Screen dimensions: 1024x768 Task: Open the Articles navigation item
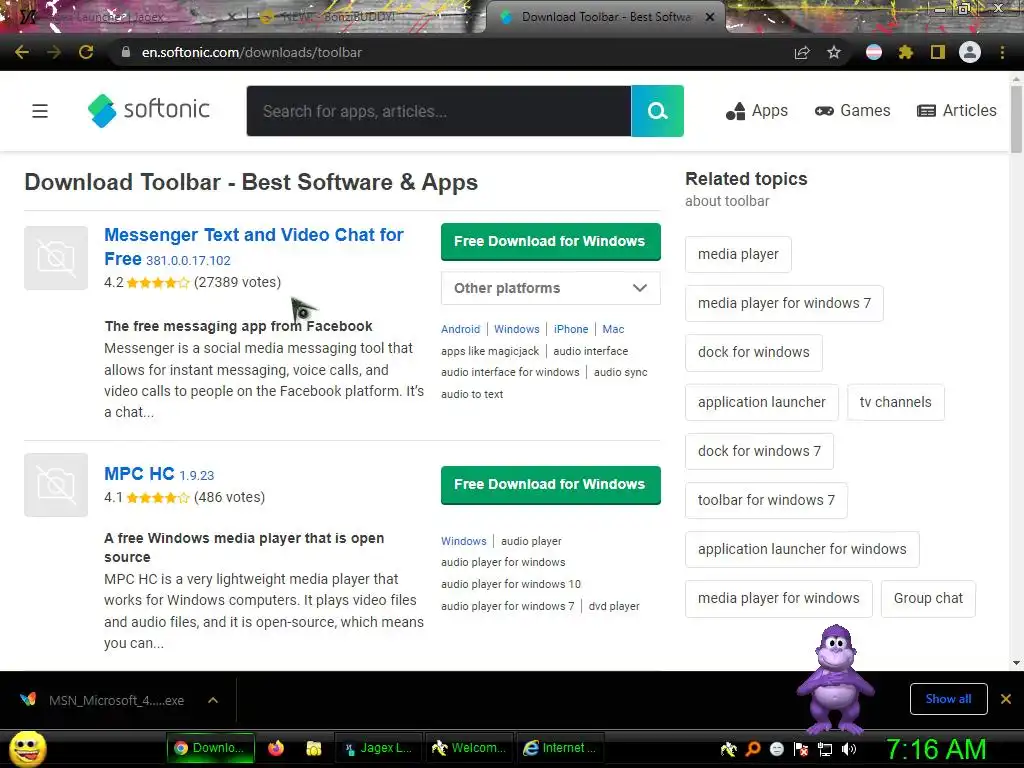coord(957,111)
